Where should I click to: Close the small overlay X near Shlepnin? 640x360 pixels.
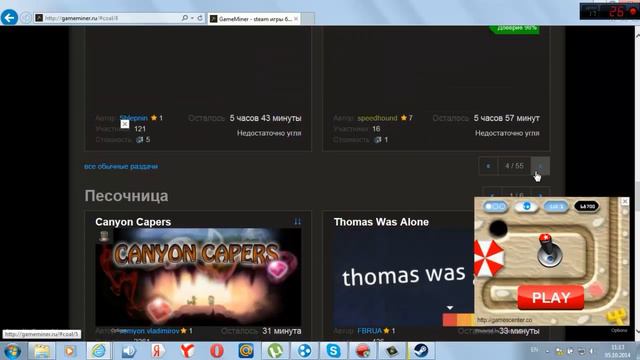[x=124, y=124]
